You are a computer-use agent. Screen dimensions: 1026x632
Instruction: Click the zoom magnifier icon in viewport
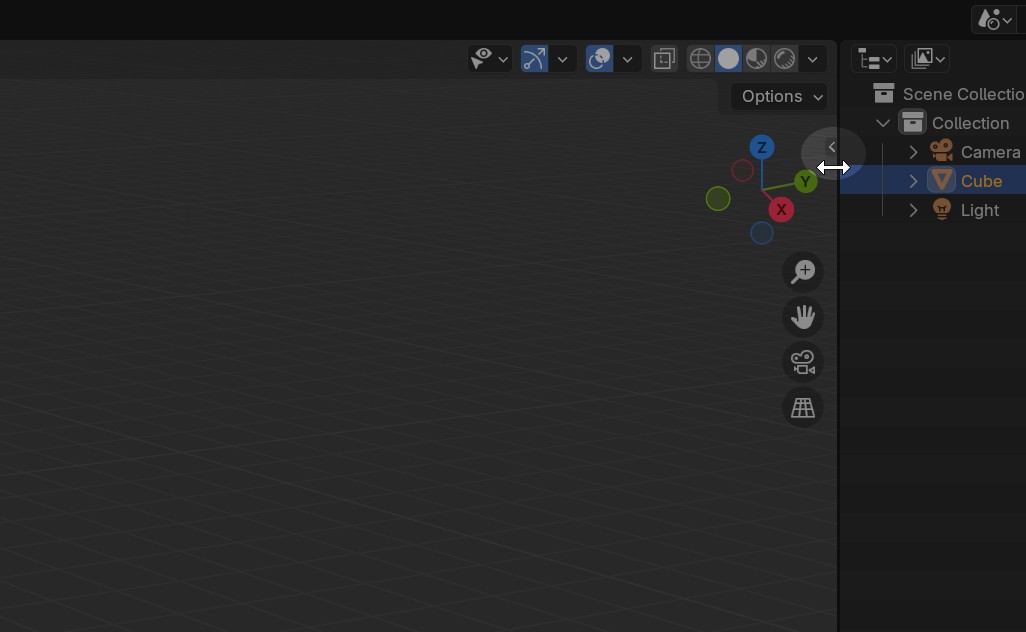click(803, 272)
